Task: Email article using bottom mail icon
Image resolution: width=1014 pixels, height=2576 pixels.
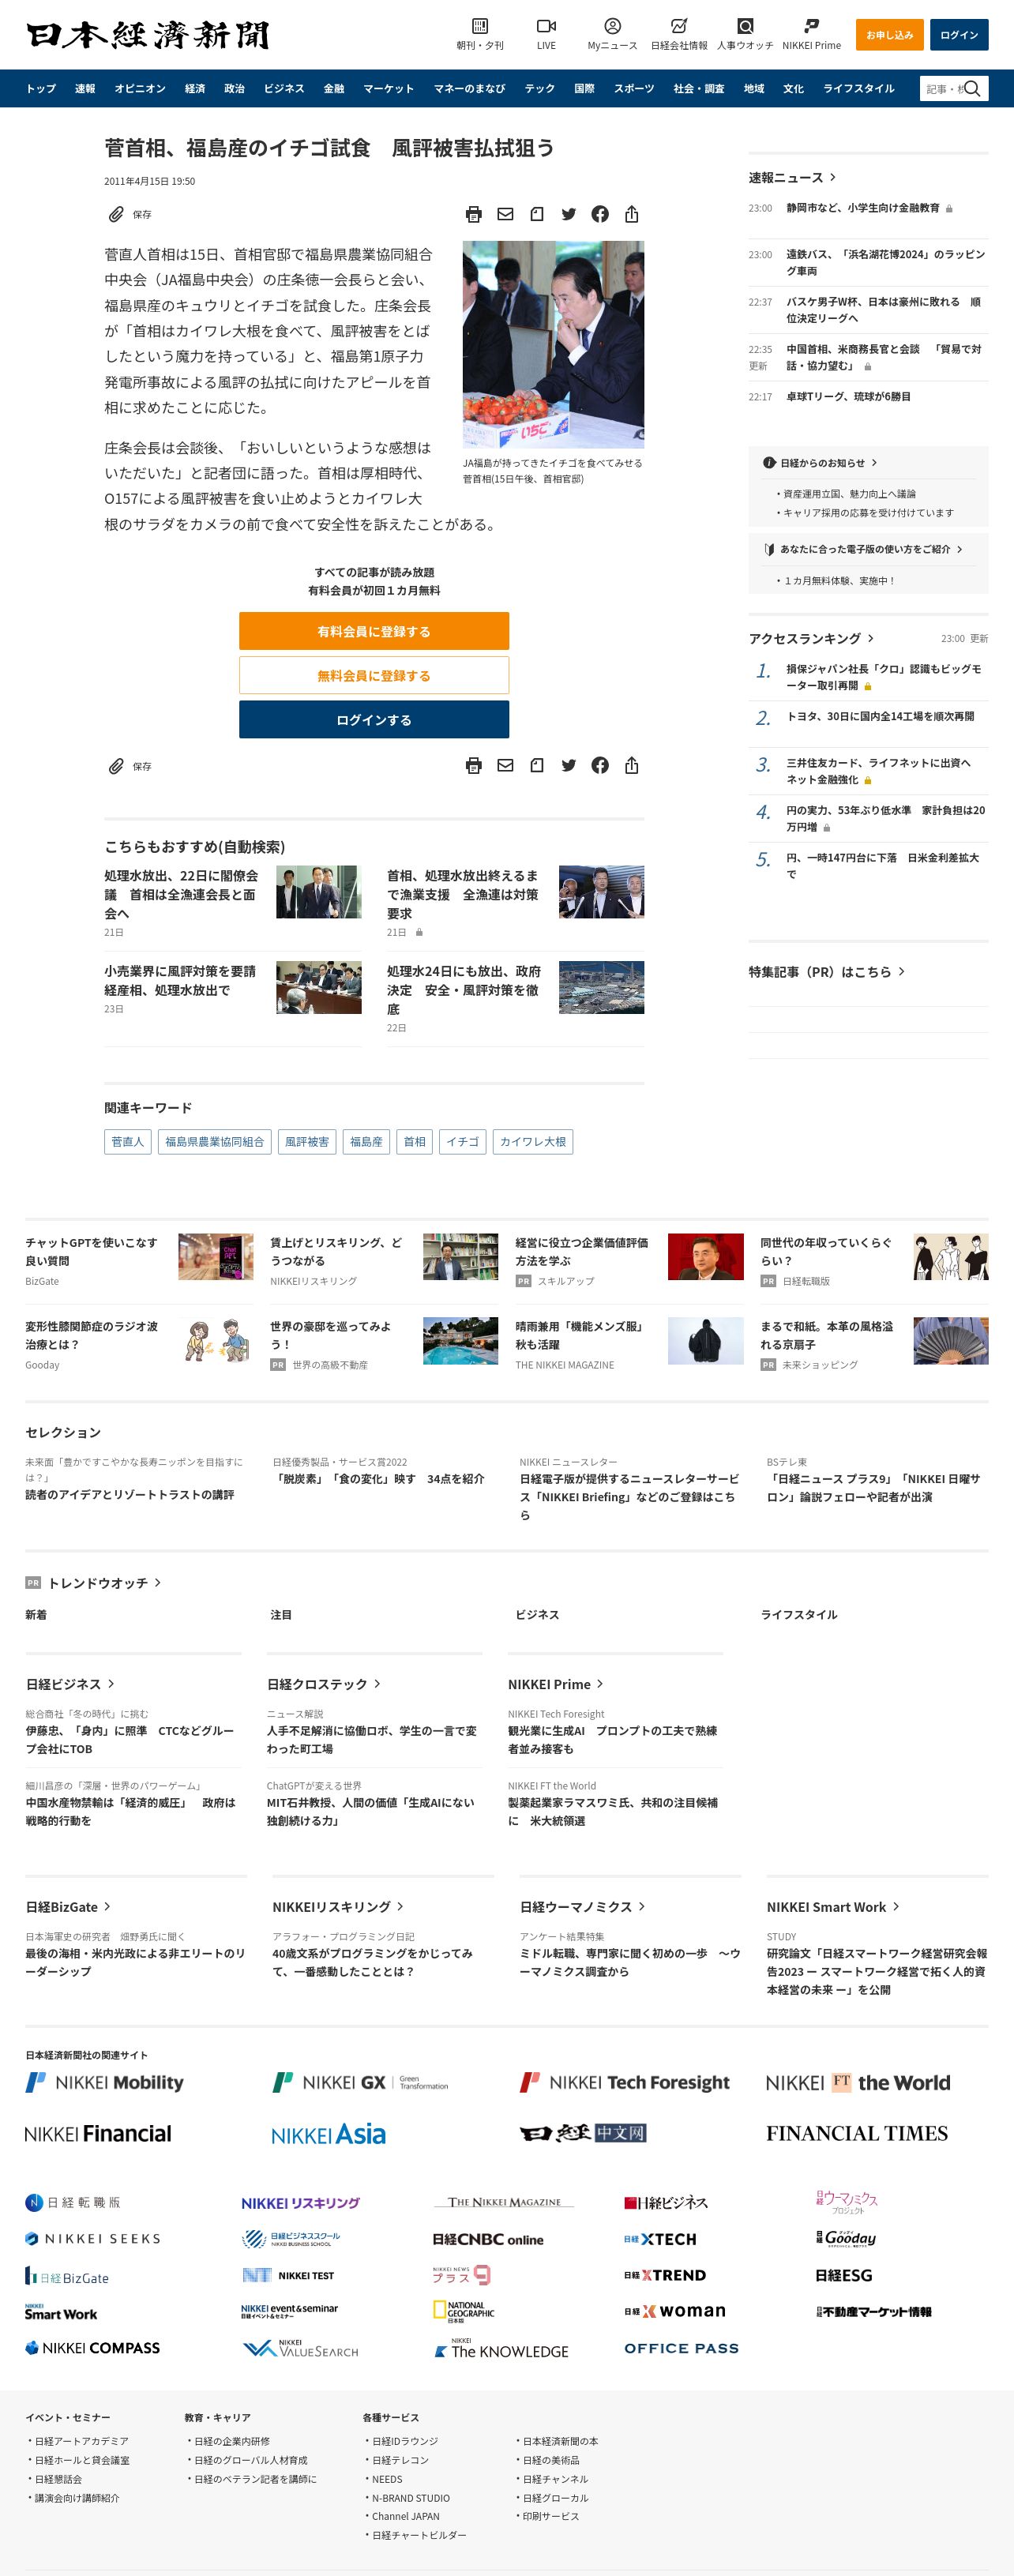Action: point(505,765)
